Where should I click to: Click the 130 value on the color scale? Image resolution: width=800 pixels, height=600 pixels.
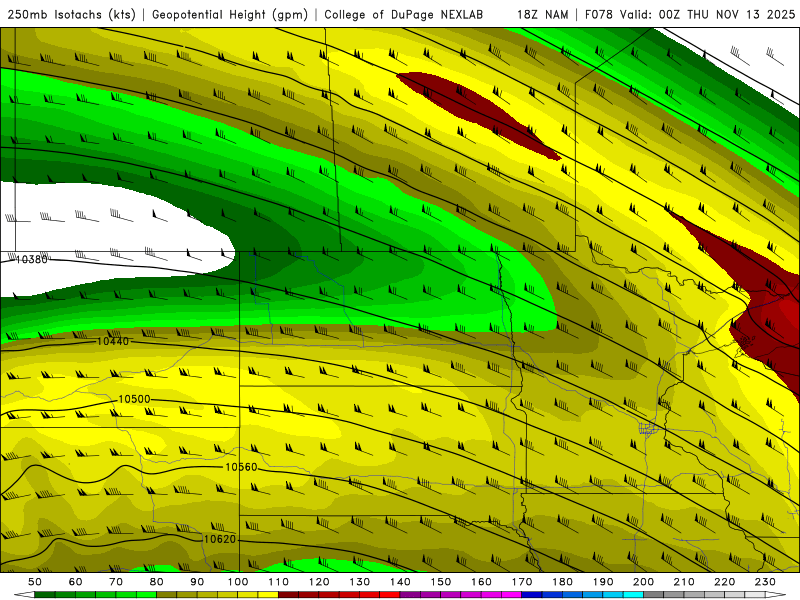point(360,582)
